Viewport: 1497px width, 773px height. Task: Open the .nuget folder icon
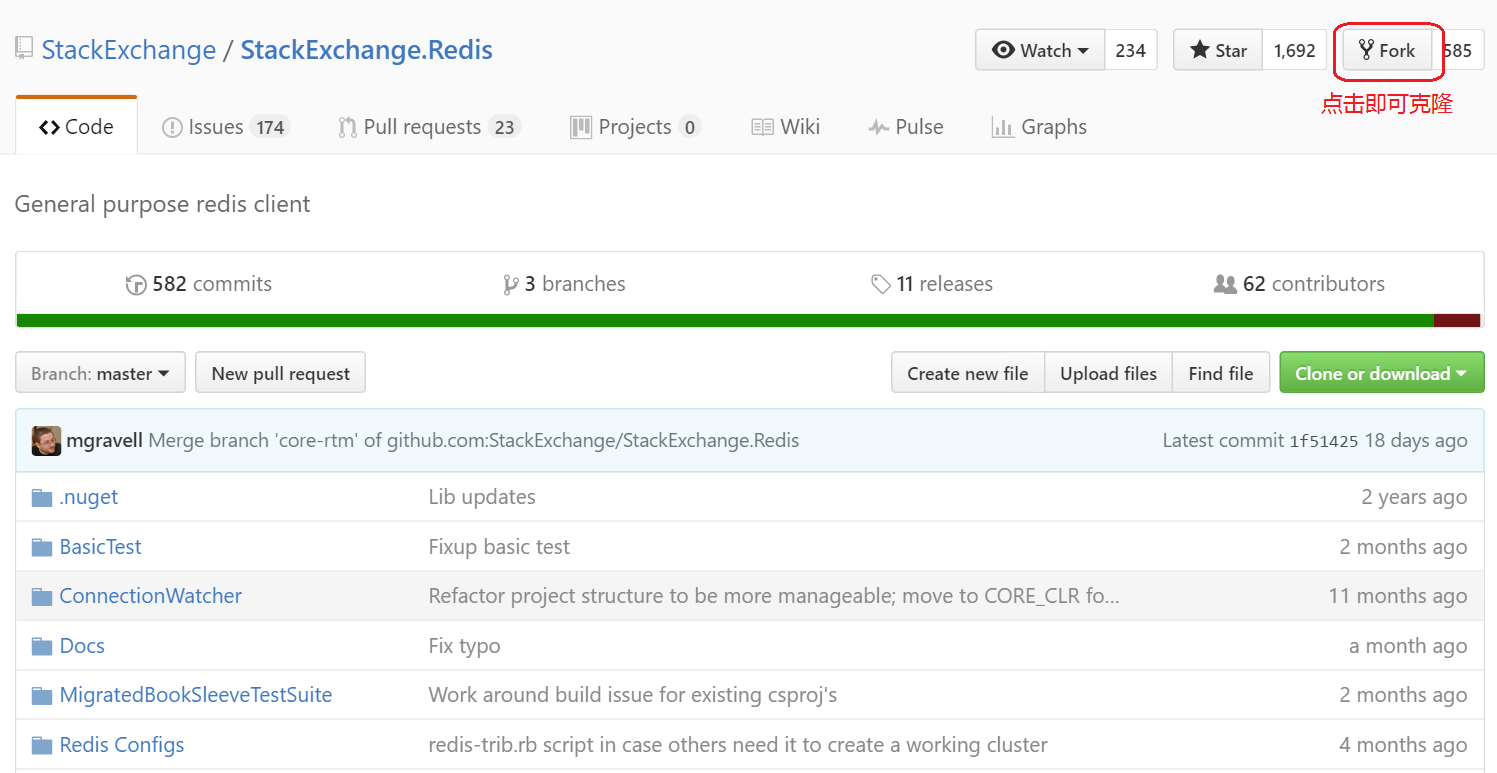[41, 497]
